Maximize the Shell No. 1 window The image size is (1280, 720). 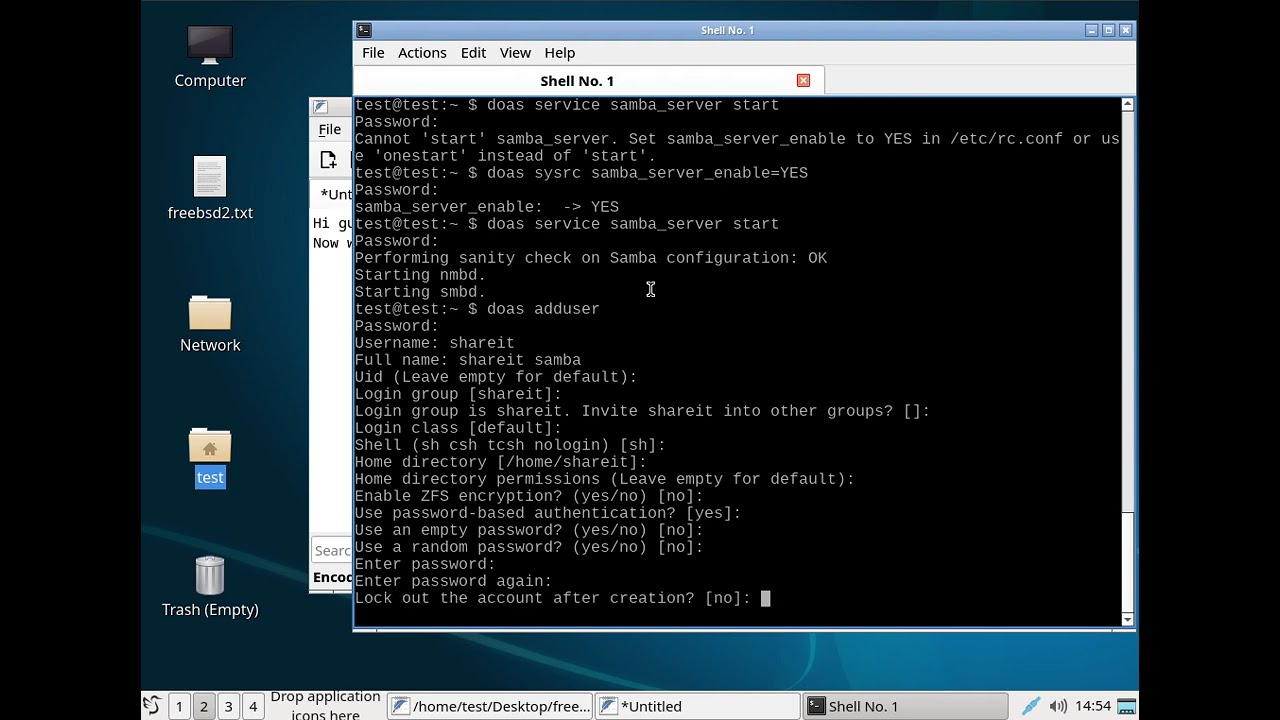click(x=1108, y=30)
